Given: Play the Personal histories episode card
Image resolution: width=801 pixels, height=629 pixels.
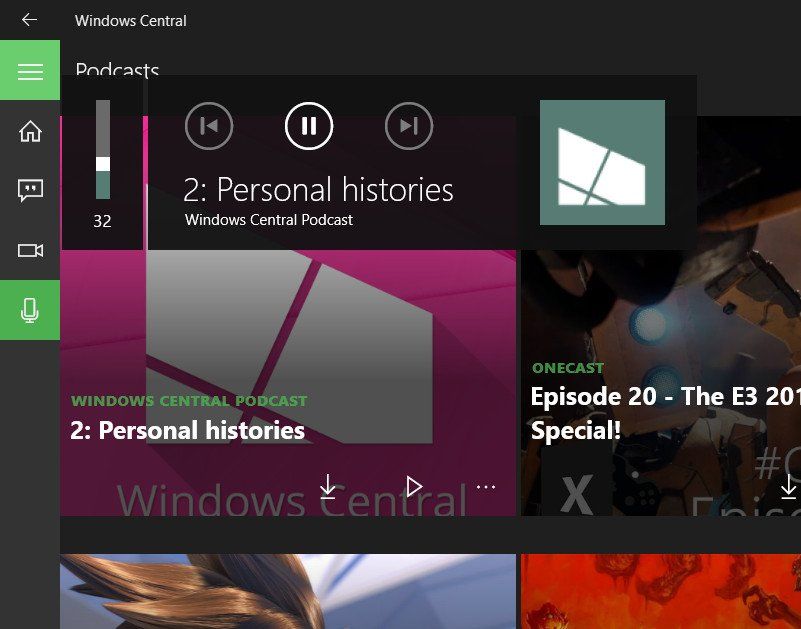Looking at the screenshot, I should click(414, 486).
